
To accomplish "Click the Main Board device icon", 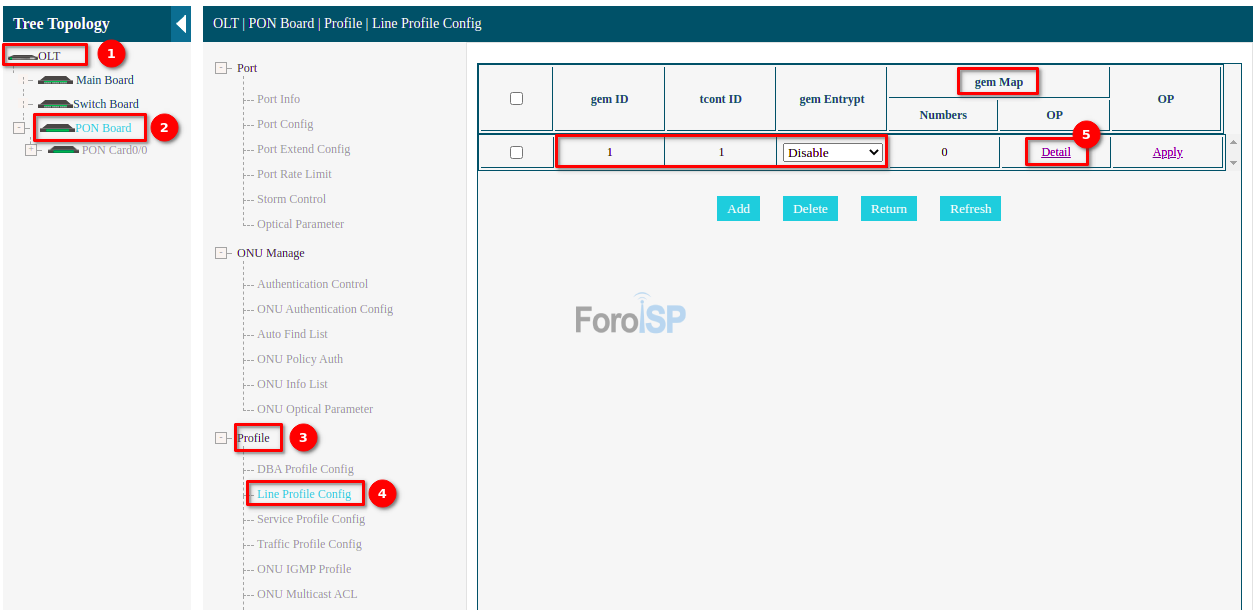I will point(55,80).
